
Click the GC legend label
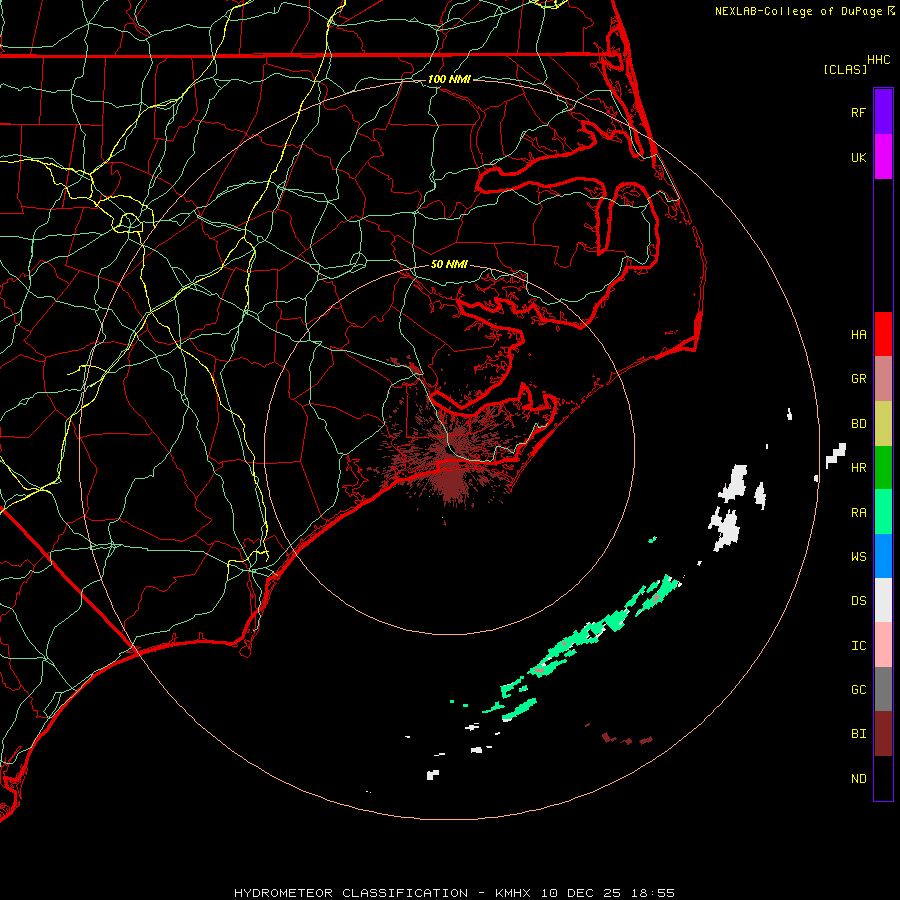[x=859, y=689]
